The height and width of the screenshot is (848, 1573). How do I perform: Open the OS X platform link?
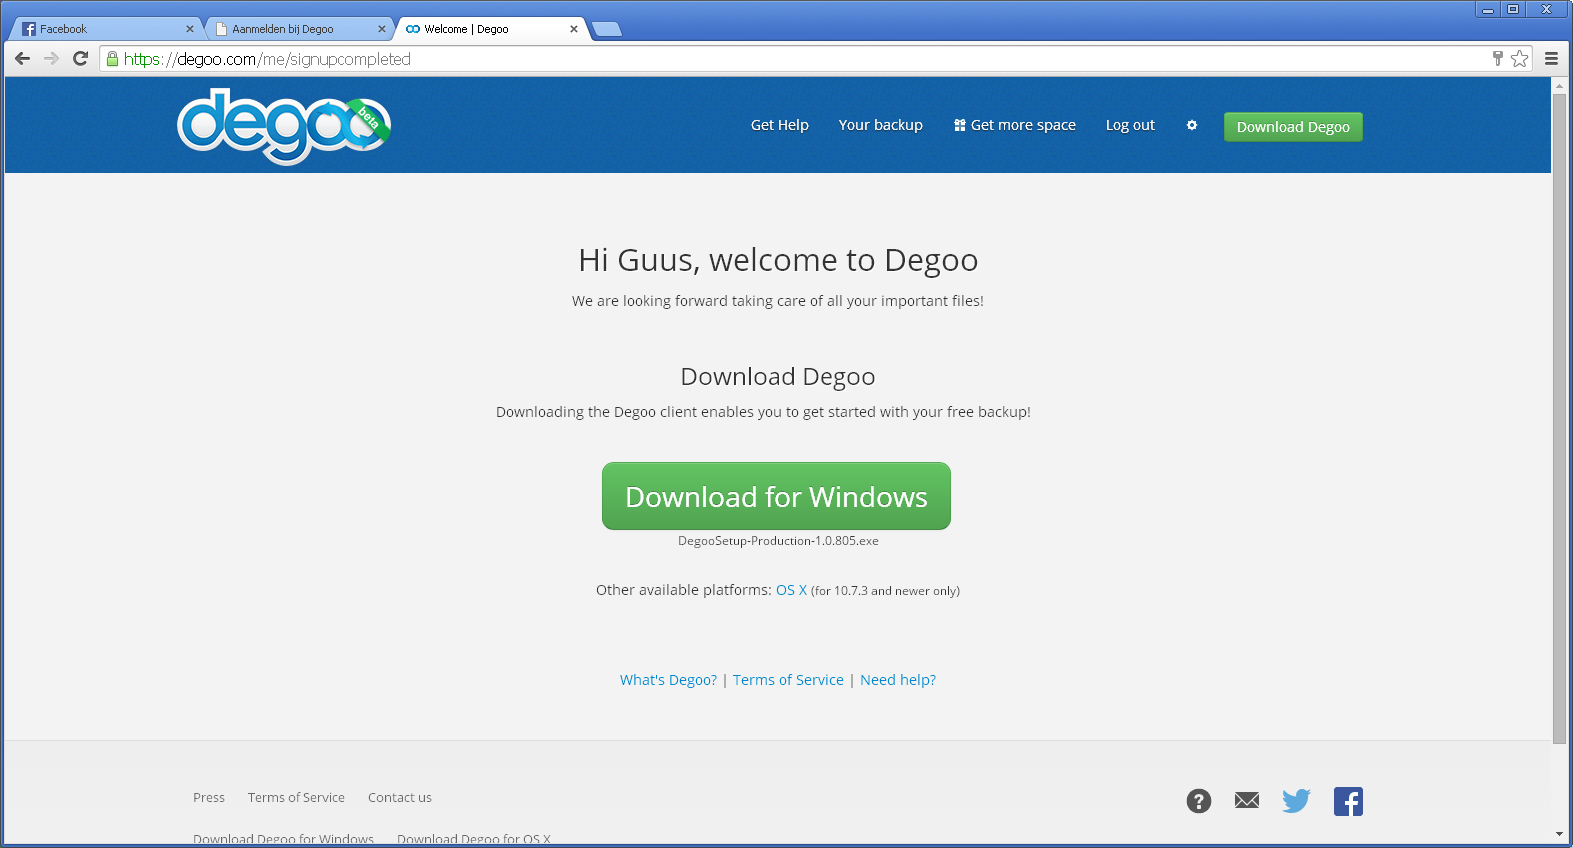tap(791, 590)
